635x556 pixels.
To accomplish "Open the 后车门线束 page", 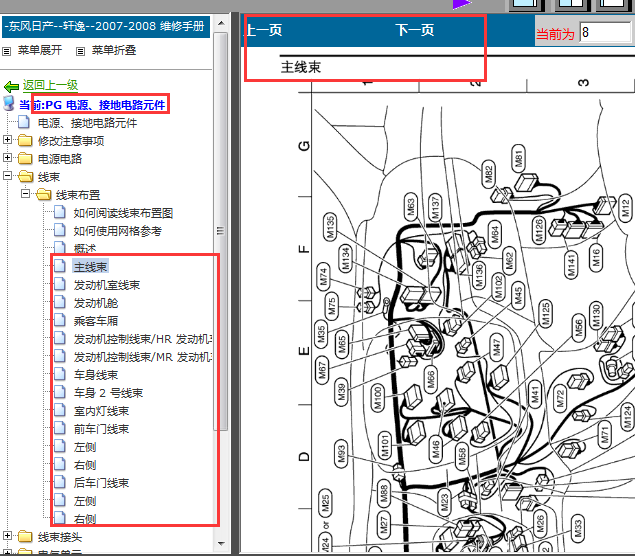I will click(101, 483).
